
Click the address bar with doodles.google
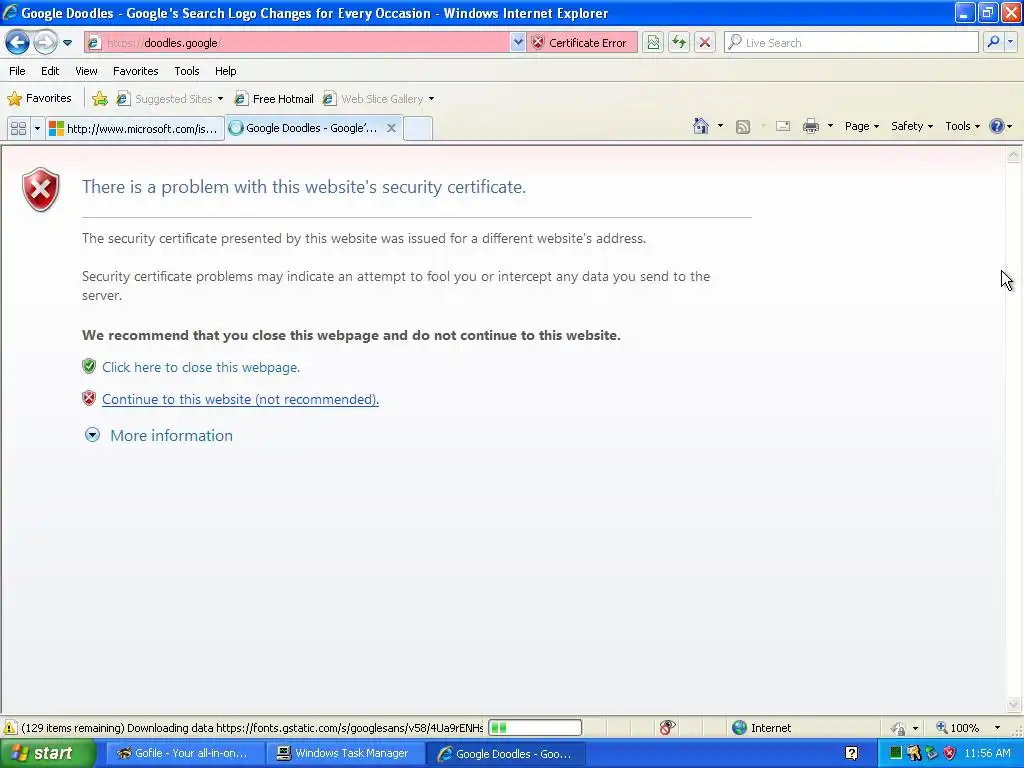[297, 42]
